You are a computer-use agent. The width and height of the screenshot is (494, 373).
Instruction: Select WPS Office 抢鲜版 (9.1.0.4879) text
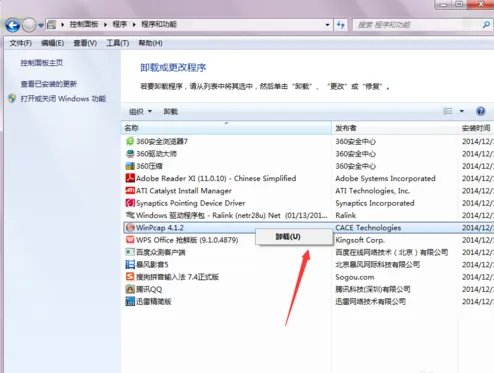tap(187, 240)
